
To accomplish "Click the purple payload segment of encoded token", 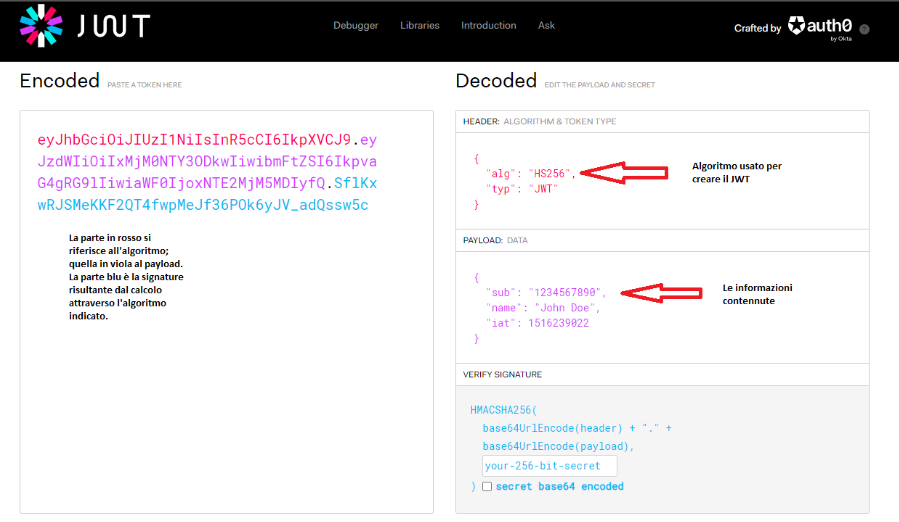I will pos(207,161).
